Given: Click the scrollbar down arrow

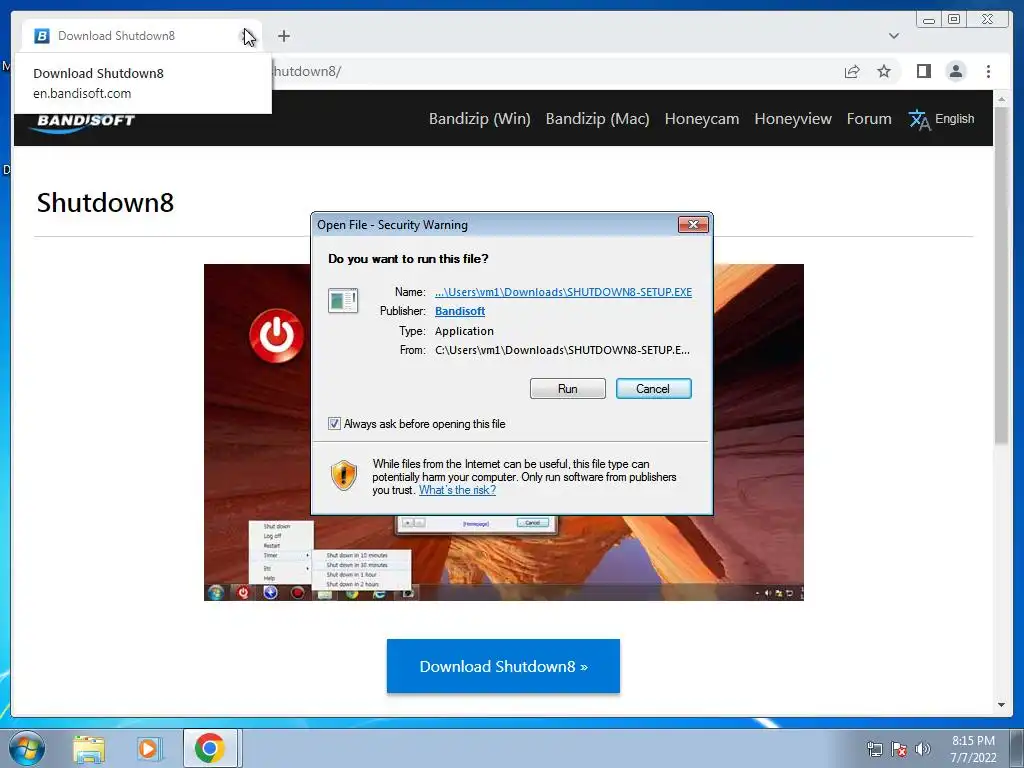Looking at the screenshot, I should [x=1001, y=705].
